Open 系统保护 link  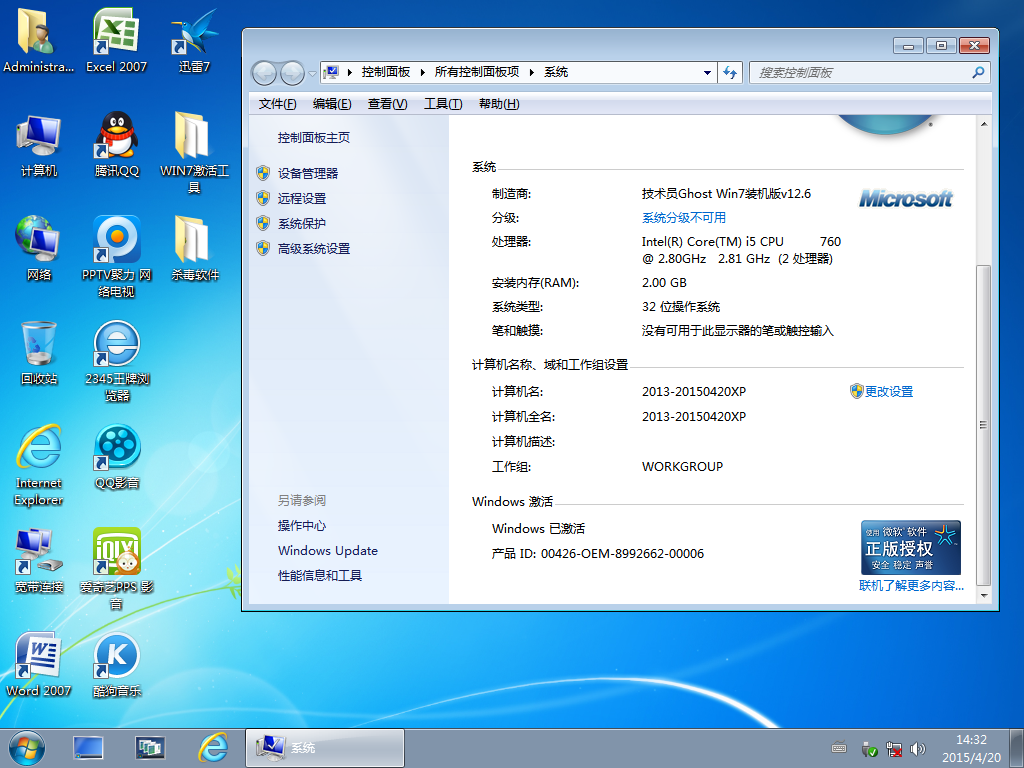coord(302,223)
